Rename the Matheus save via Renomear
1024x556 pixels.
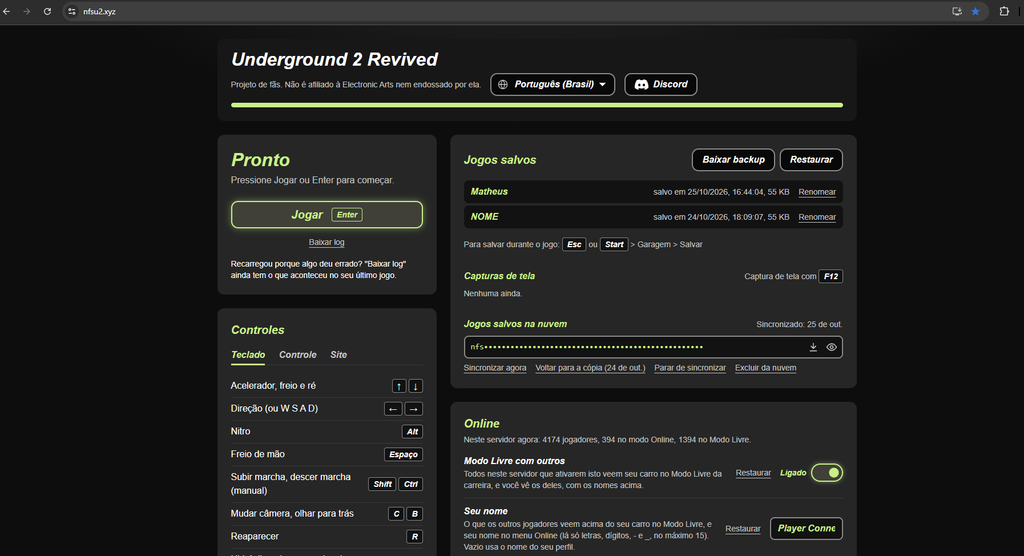coord(817,192)
